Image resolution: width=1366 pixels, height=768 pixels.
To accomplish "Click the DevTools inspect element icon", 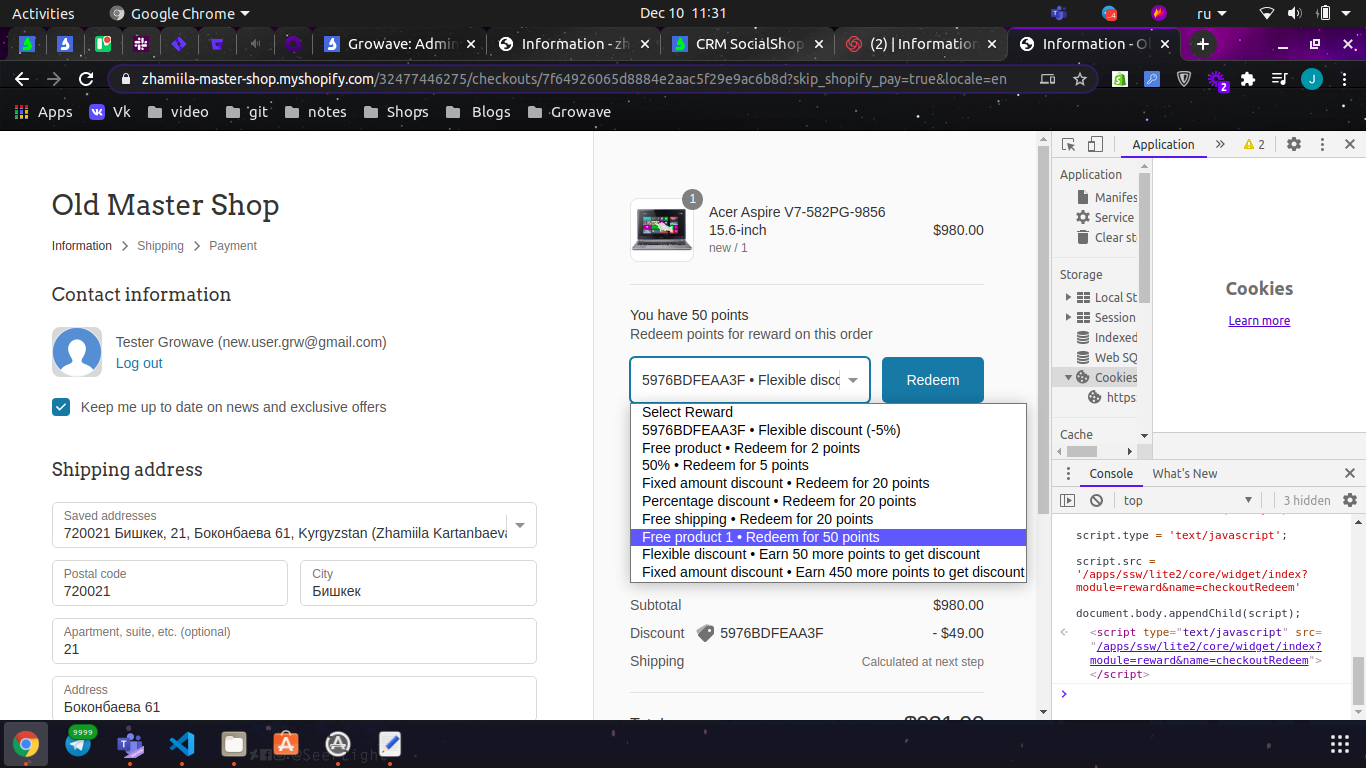I will pyautogui.click(x=1068, y=145).
